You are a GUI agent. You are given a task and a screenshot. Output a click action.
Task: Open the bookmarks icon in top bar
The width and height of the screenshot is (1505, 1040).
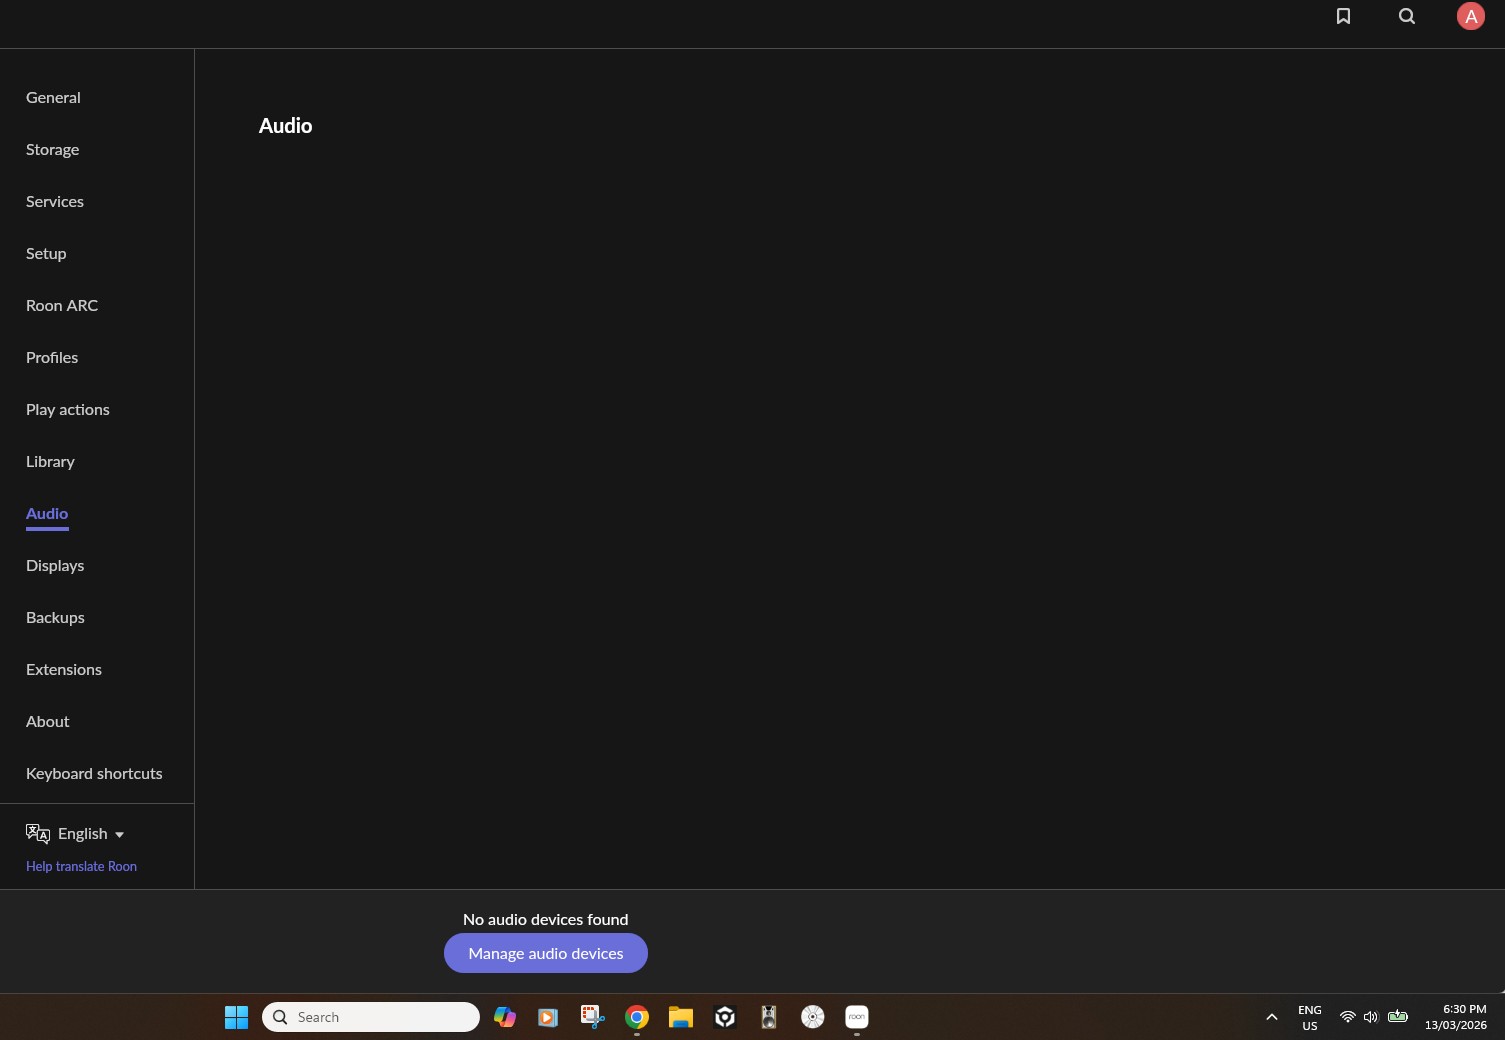[x=1343, y=16]
